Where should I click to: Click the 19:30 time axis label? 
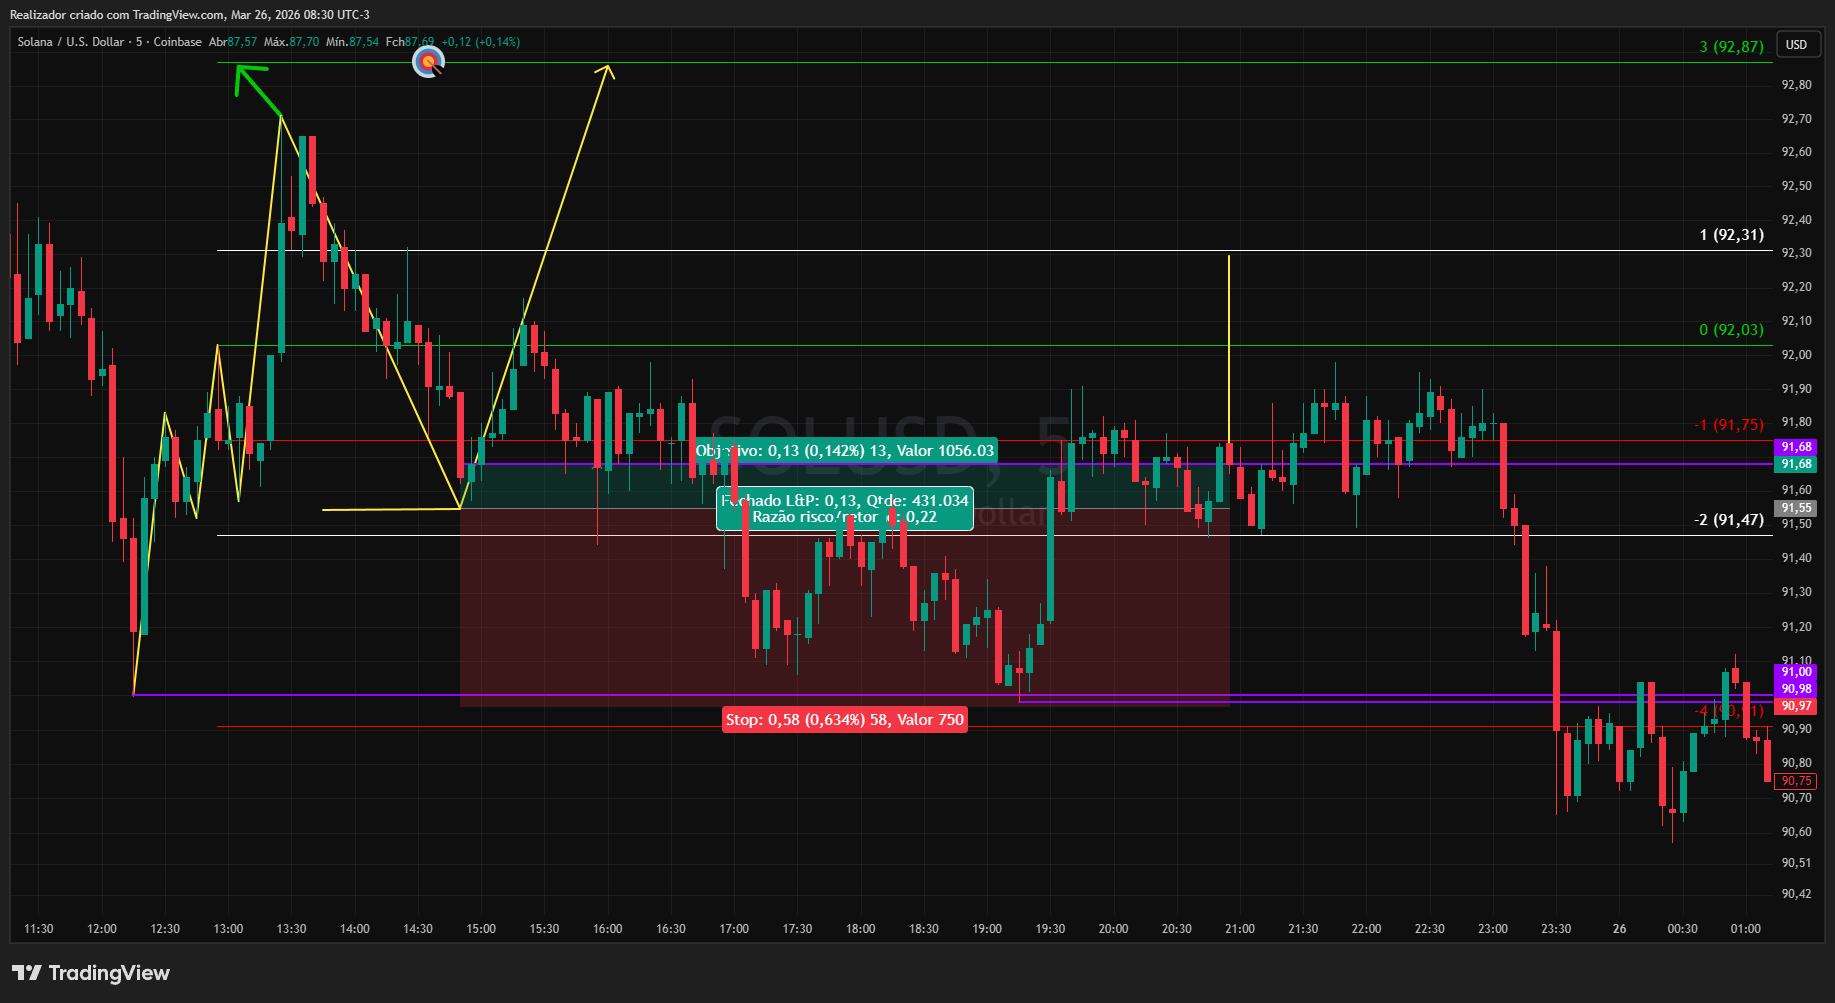(x=1050, y=929)
